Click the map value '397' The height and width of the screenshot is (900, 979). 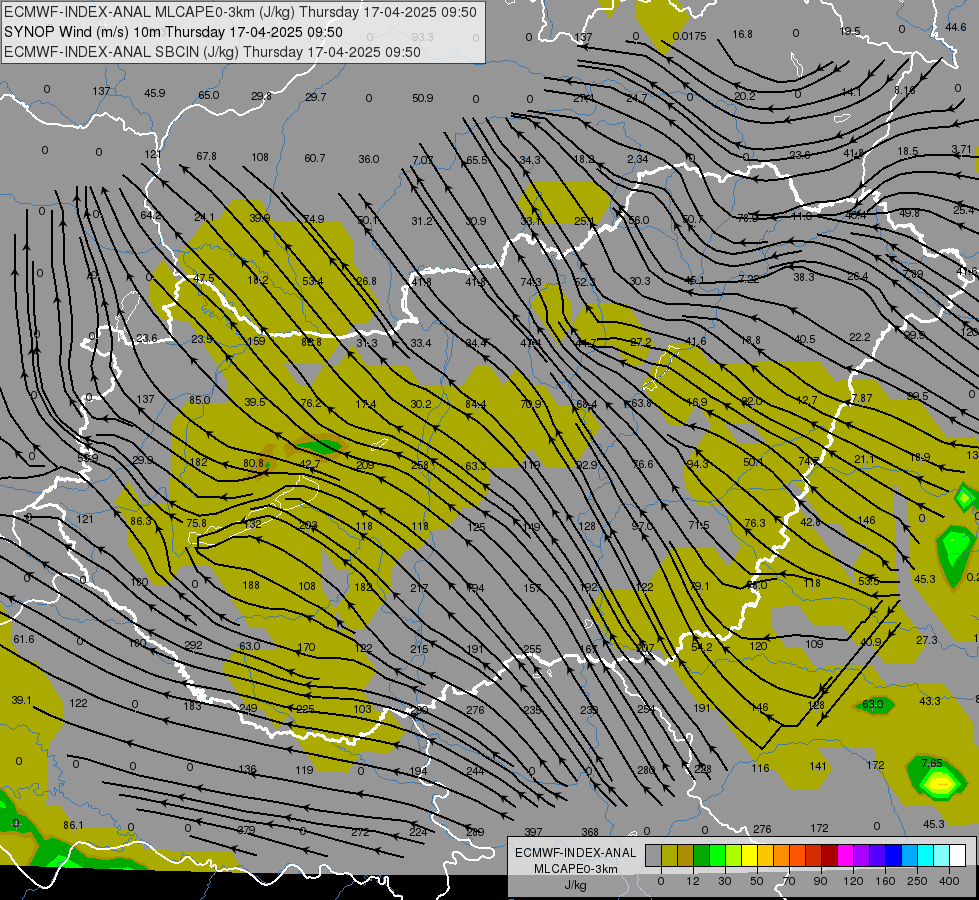(x=533, y=832)
